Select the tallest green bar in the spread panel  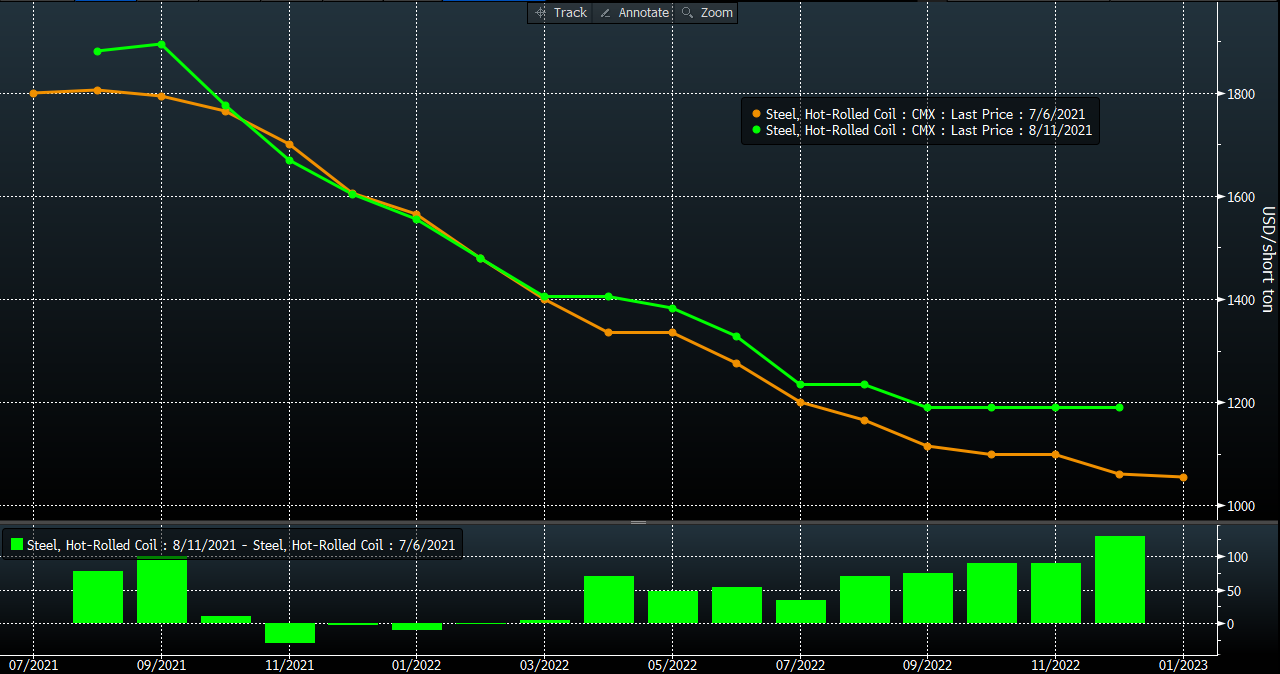point(1119,579)
